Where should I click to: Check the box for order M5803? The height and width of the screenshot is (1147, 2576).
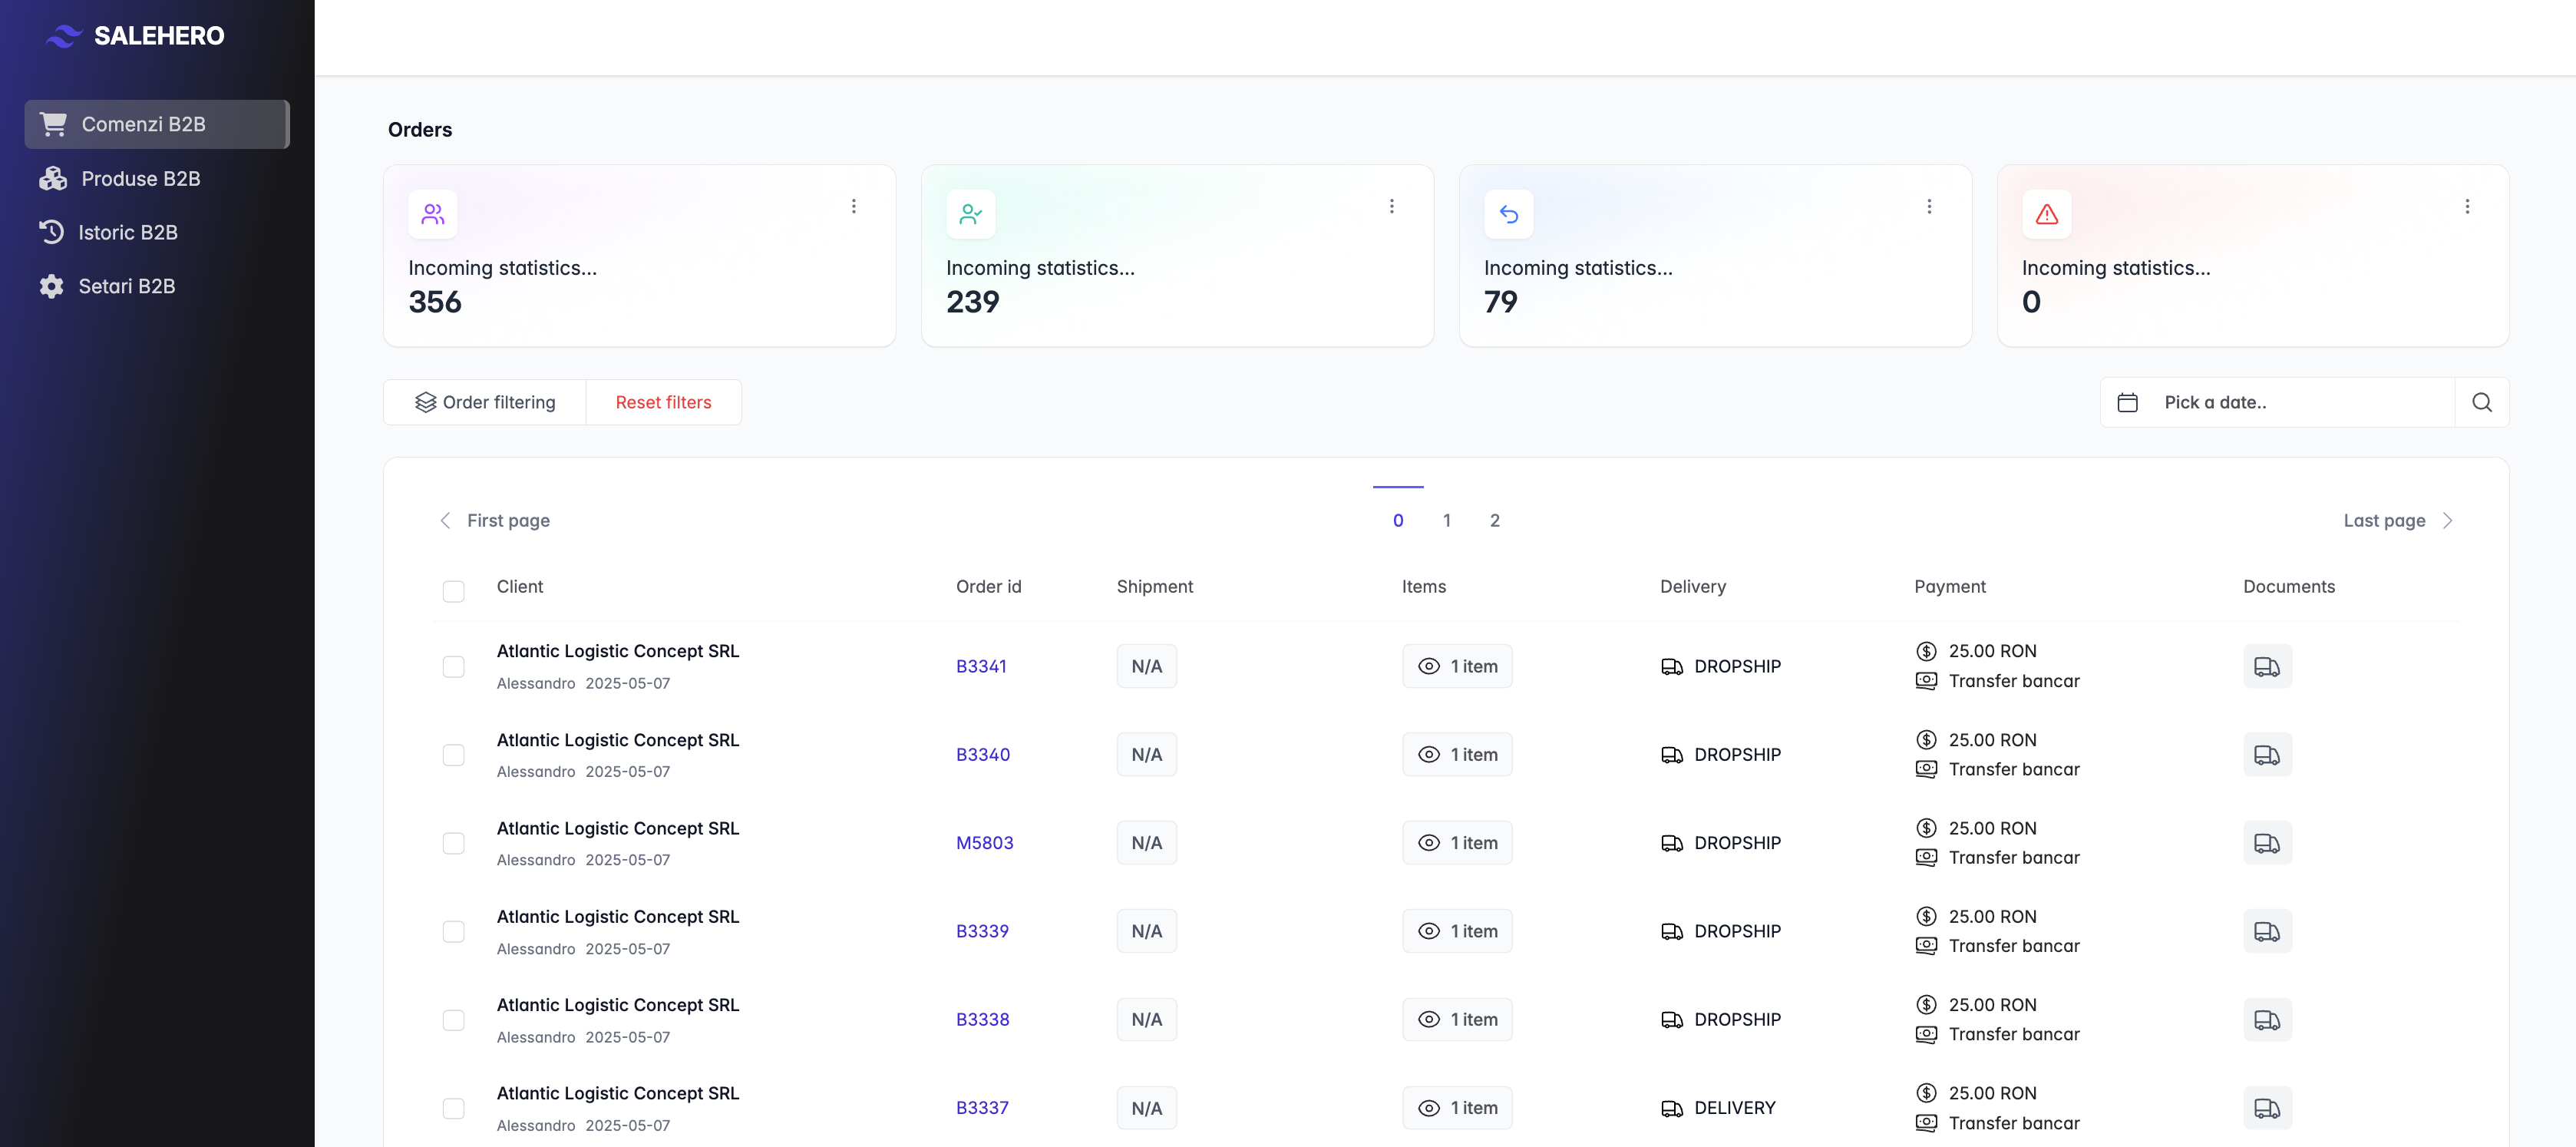click(x=453, y=843)
